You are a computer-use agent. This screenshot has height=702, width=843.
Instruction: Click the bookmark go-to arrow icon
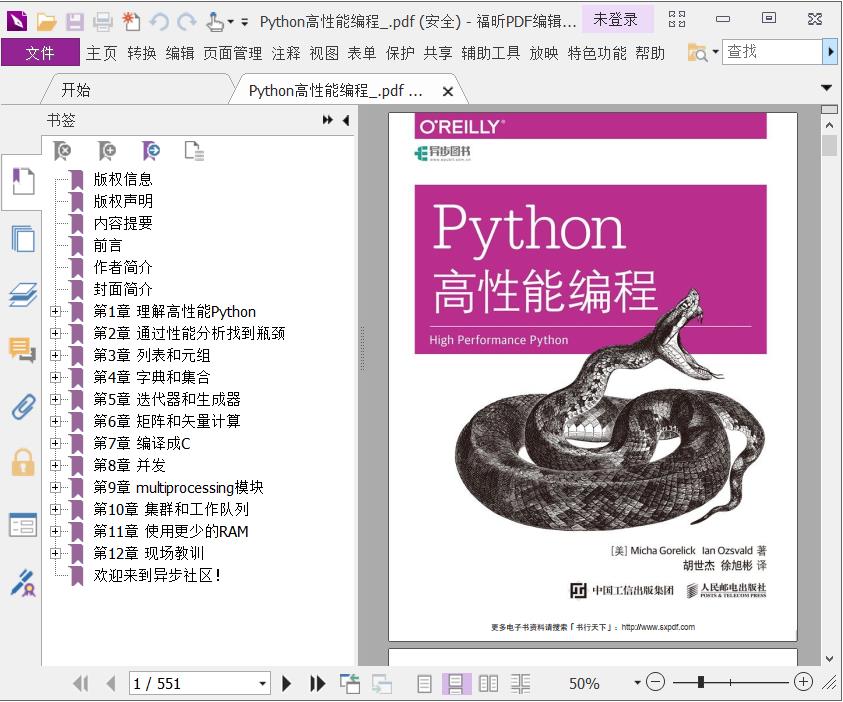(151, 151)
